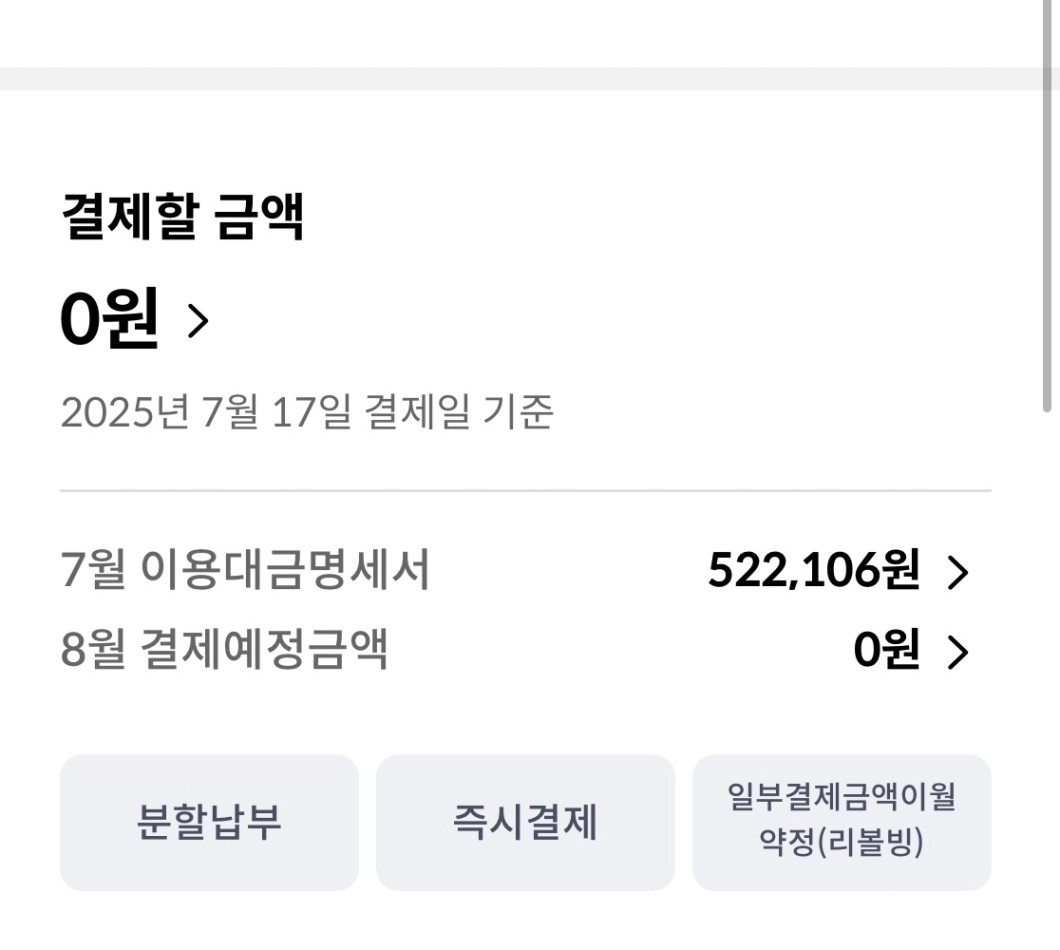Click the empty space below the three buttons
Viewport: 1060px width, 950px height.
click(525, 921)
